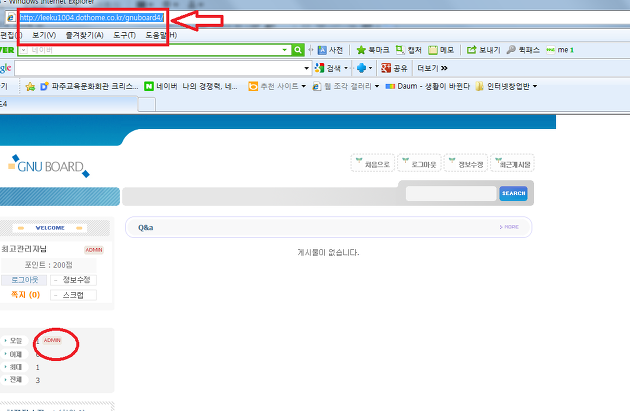630x411 pixels.
Task: Click the Naver toolbar search input
Action: pyautogui.click(x=155, y=50)
